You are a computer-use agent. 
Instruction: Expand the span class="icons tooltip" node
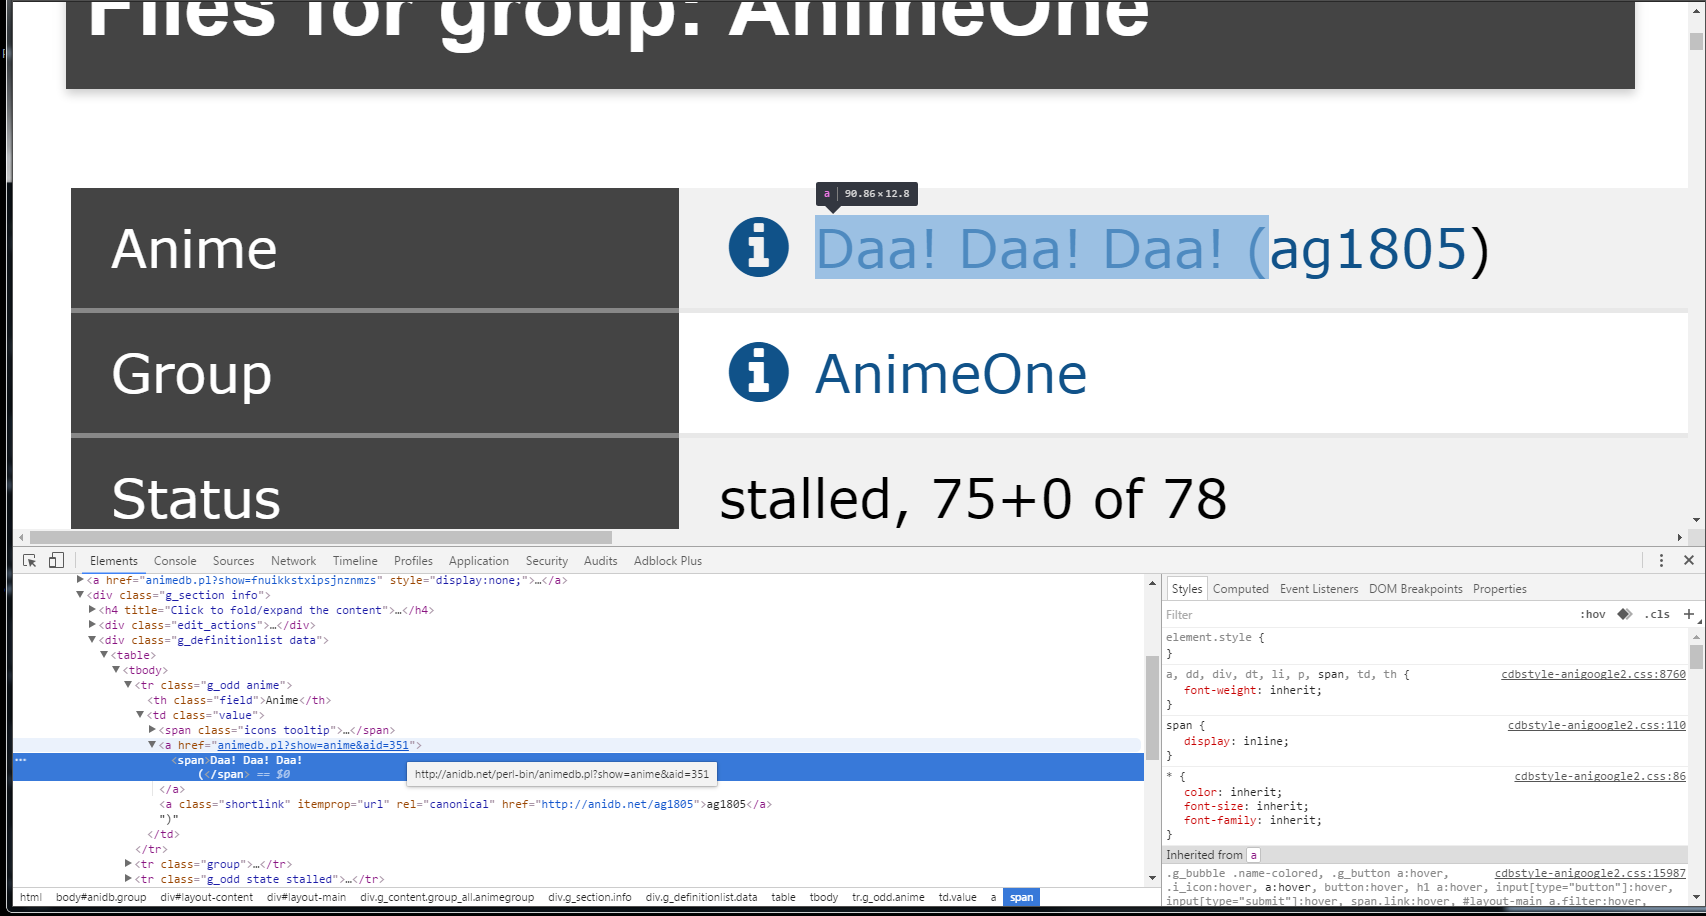(153, 730)
